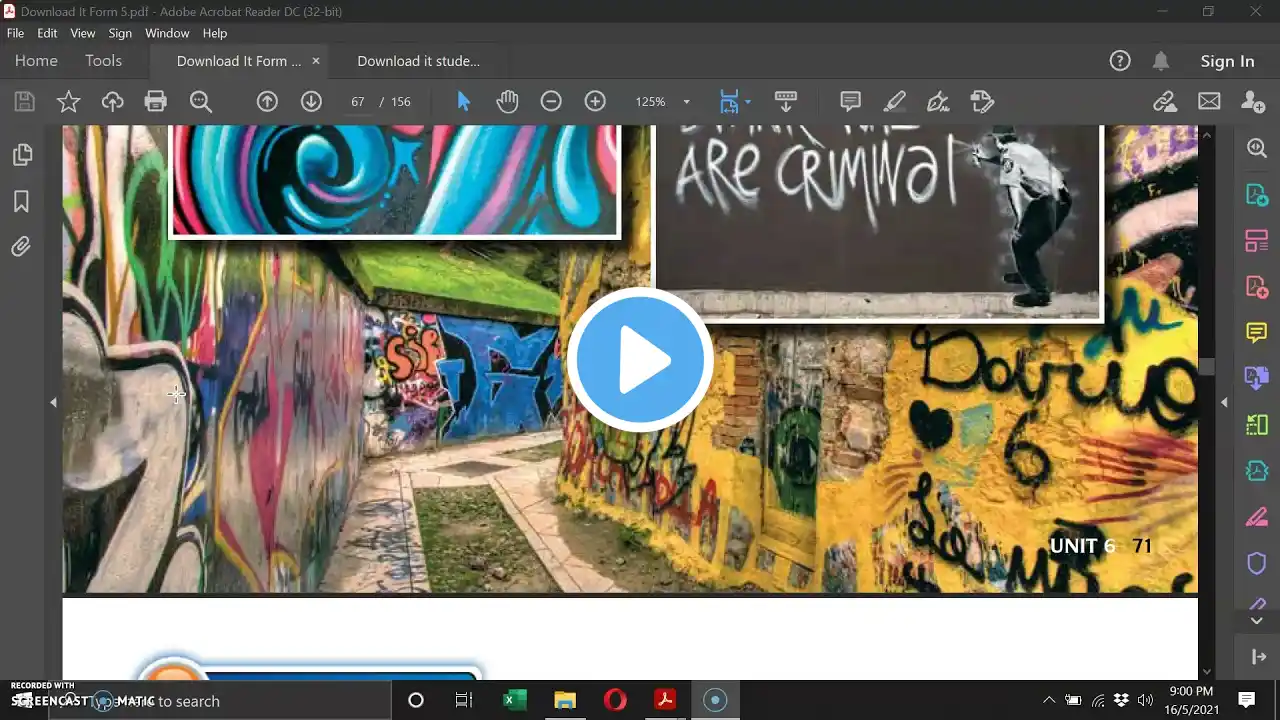Screen dimensions: 1280x720
Task: Toggle the page thumbnails panel
Action: (x=21, y=155)
